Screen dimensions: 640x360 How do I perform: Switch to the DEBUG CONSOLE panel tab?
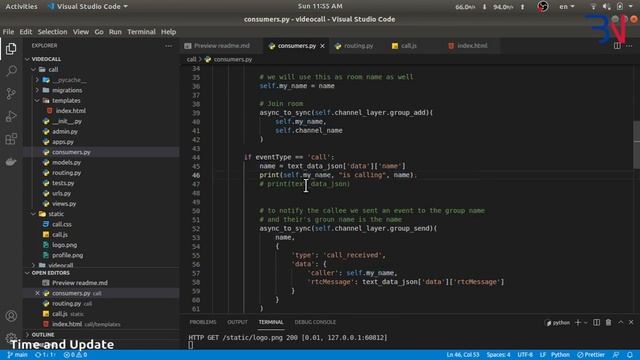point(315,322)
